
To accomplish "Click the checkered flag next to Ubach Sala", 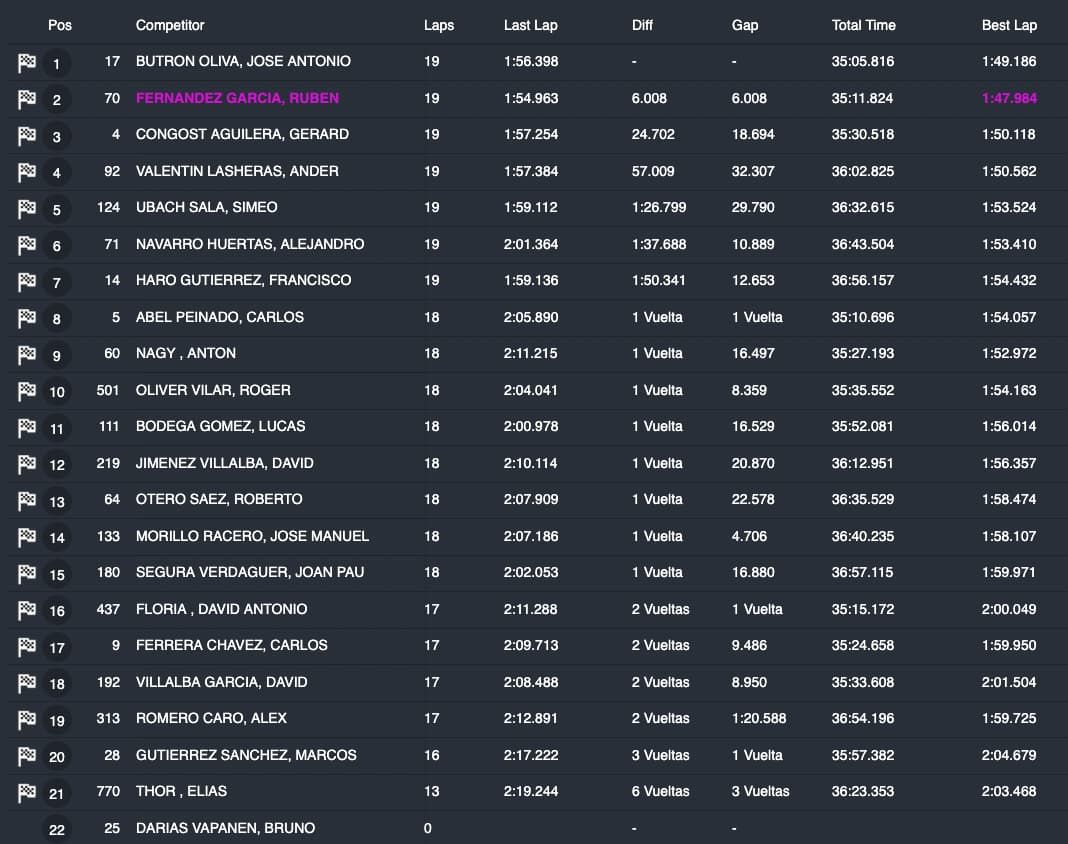I will pyautogui.click(x=27, y=209).
